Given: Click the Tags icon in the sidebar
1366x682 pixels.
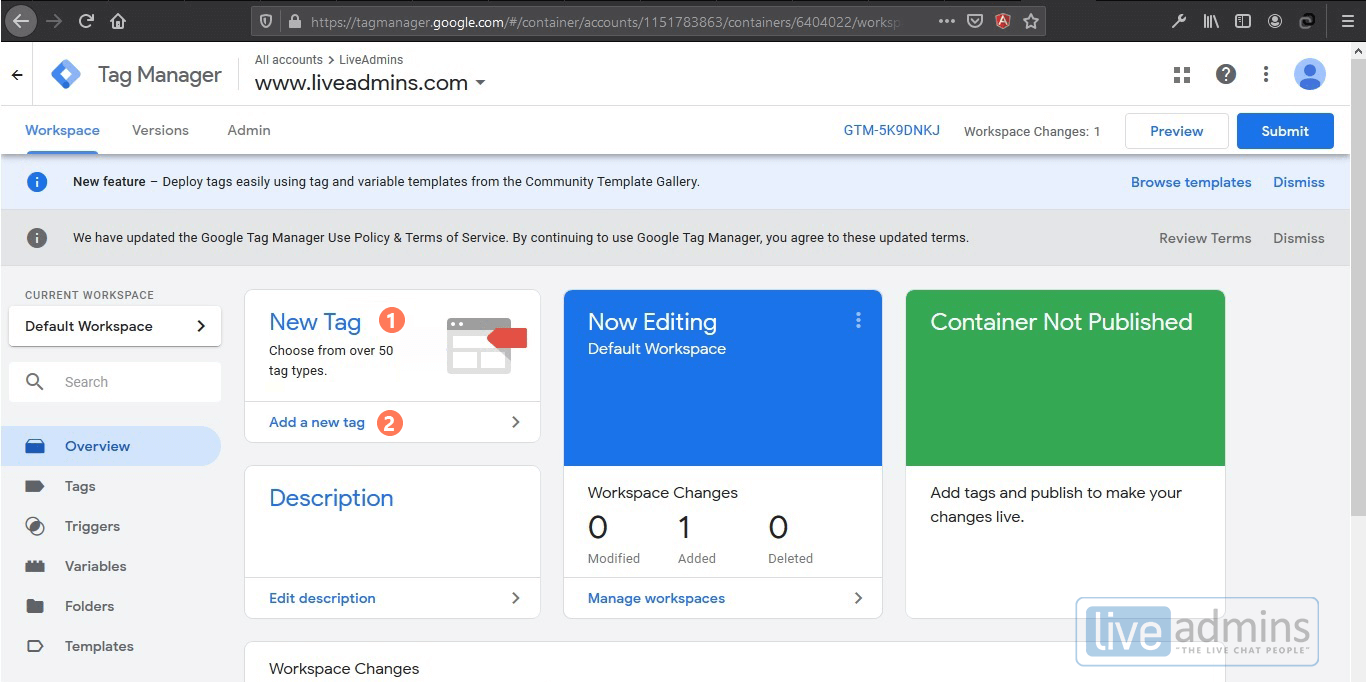Looking at the screenshot, I should pos(35,486).
